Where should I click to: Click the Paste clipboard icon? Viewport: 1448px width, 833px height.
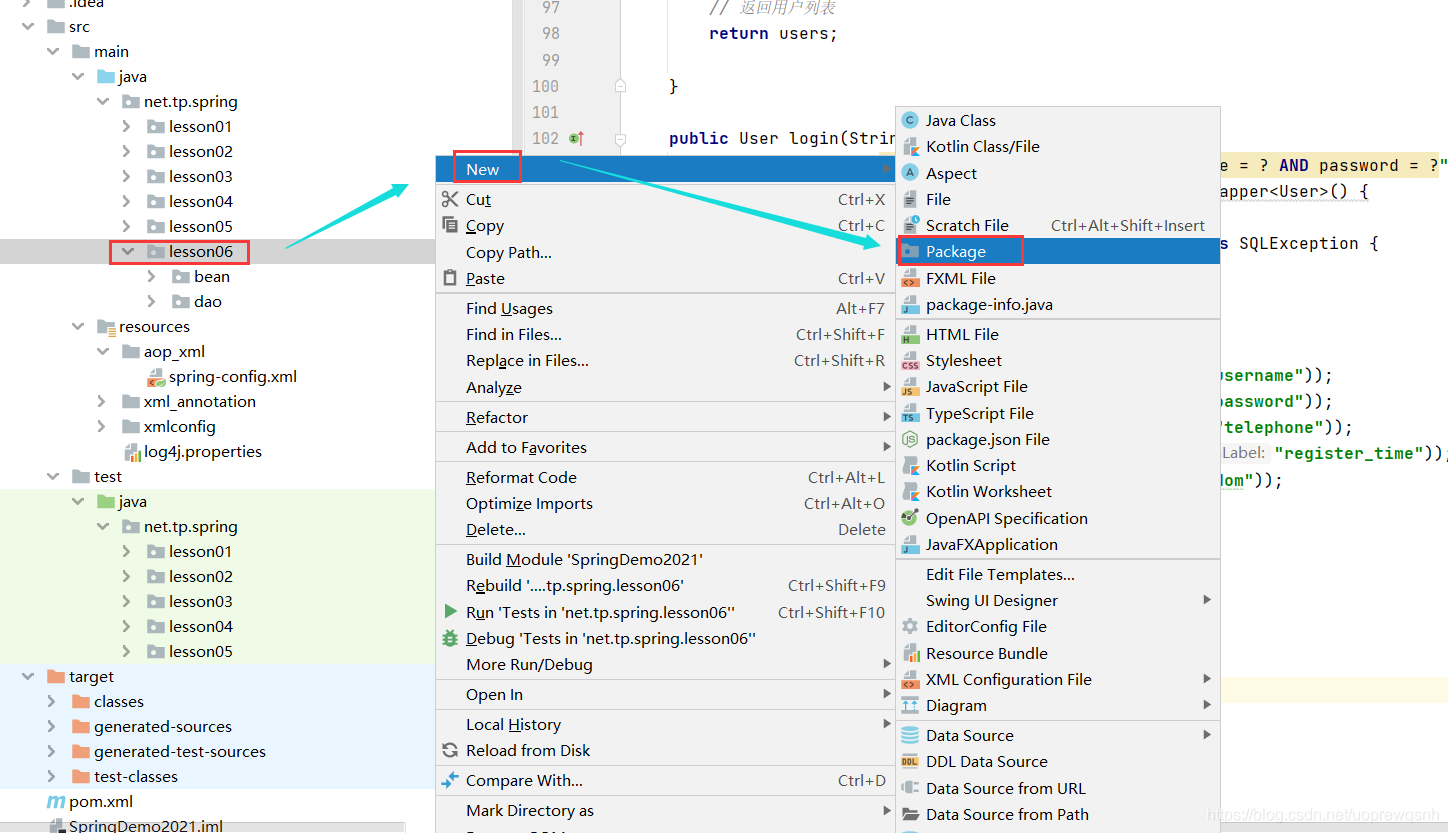[450, 278]
